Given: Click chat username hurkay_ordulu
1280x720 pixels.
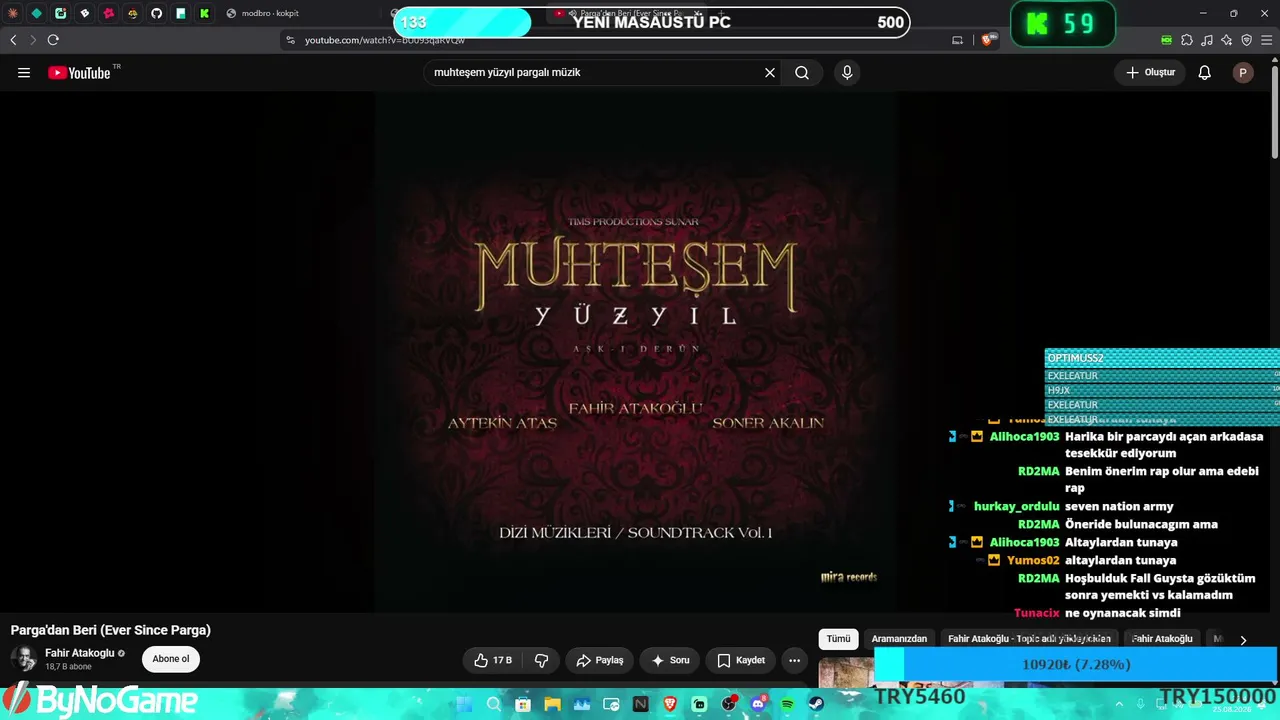Looking at the screenshot, I should (x=1016, y=506).
